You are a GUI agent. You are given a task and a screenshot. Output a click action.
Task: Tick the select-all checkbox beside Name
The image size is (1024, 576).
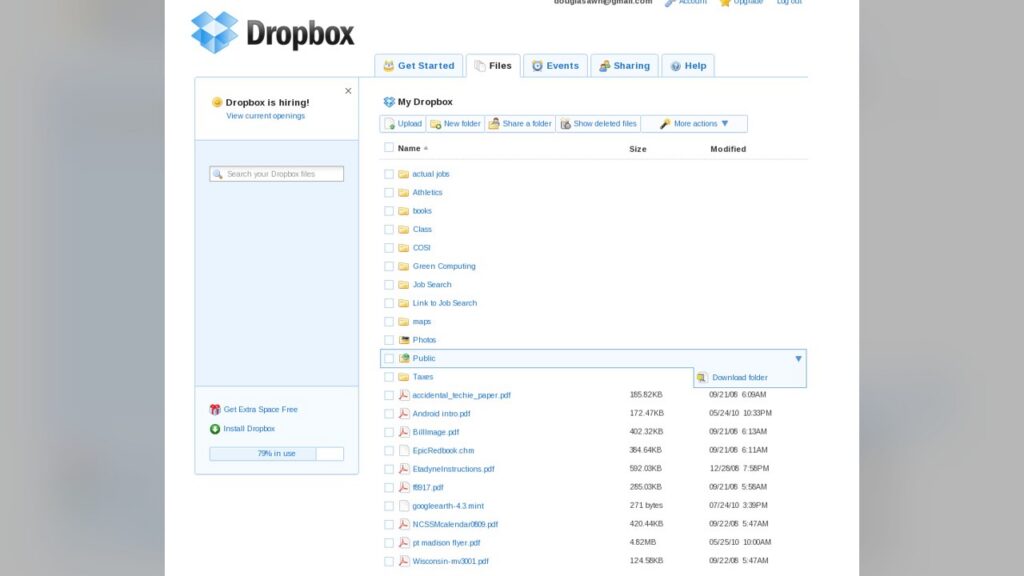[x=389, y=148]
